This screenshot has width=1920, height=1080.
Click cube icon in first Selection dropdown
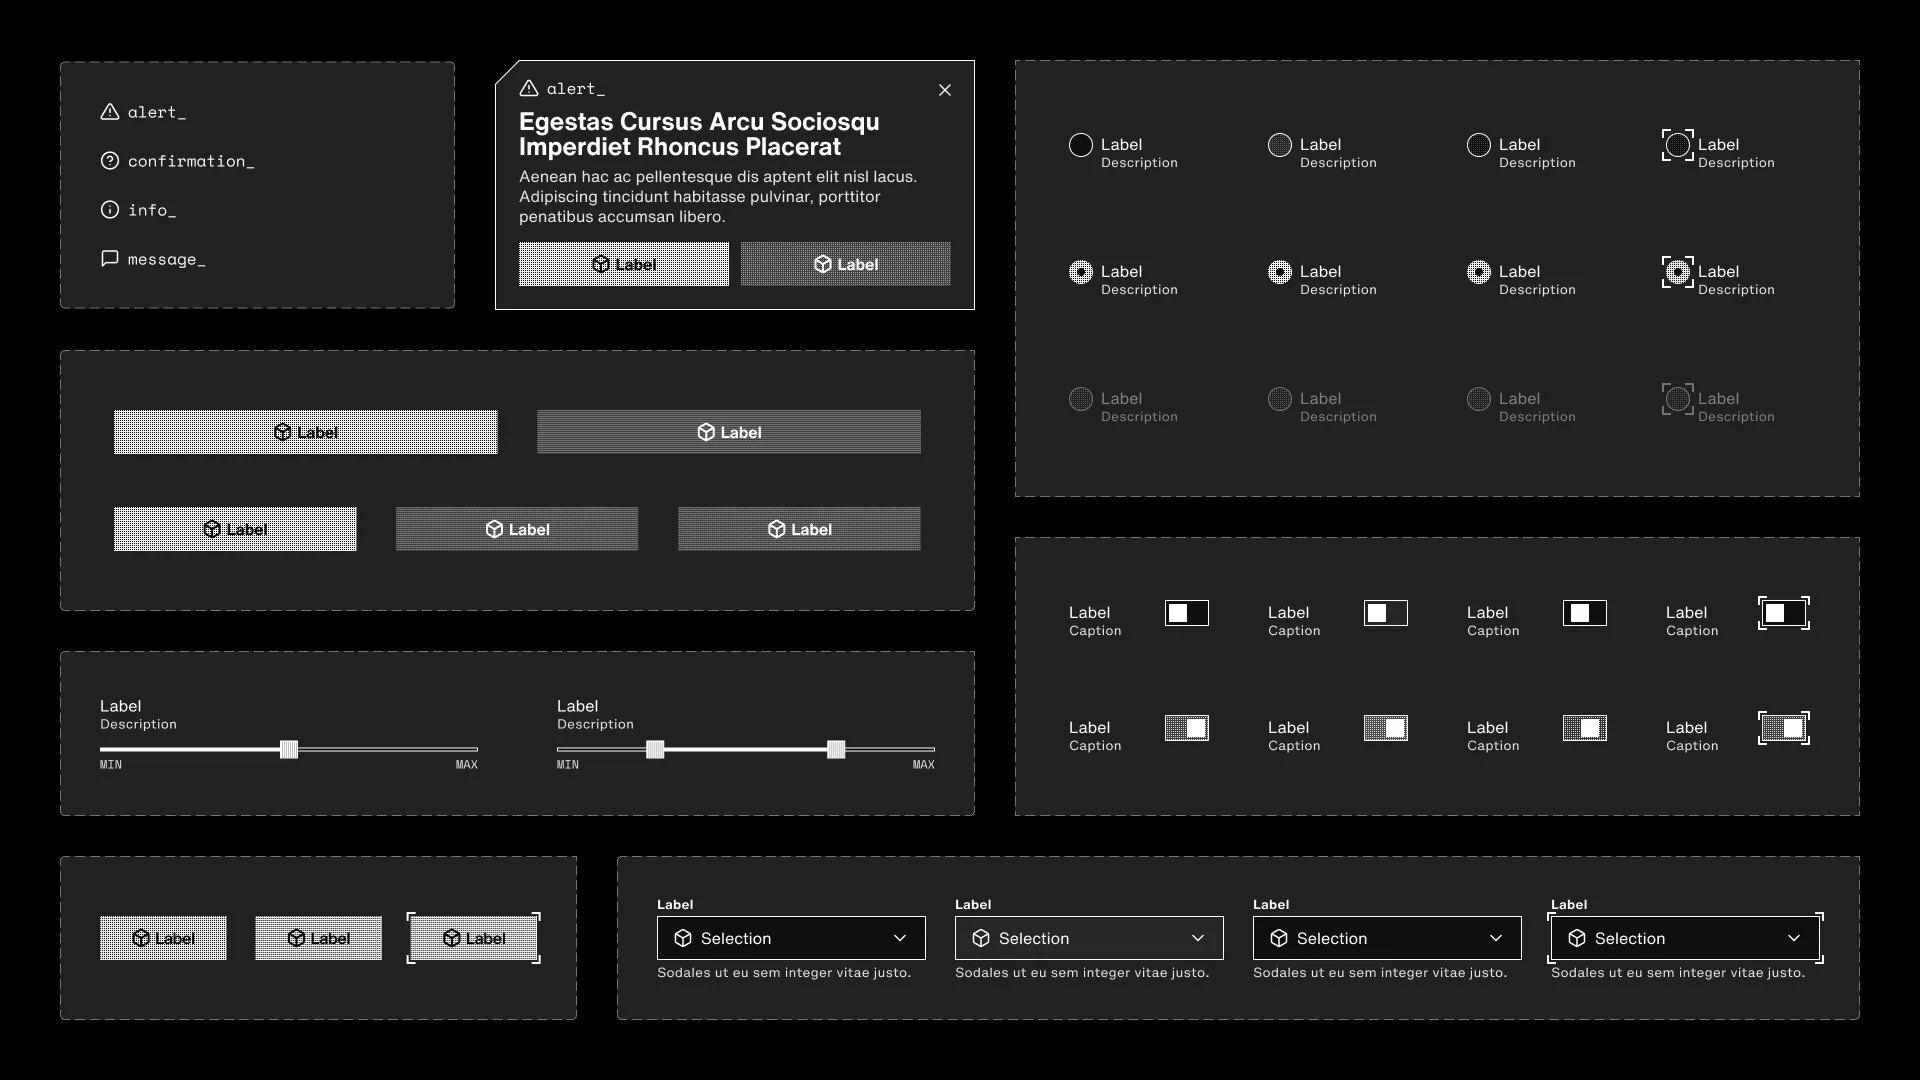click(683, 938)
